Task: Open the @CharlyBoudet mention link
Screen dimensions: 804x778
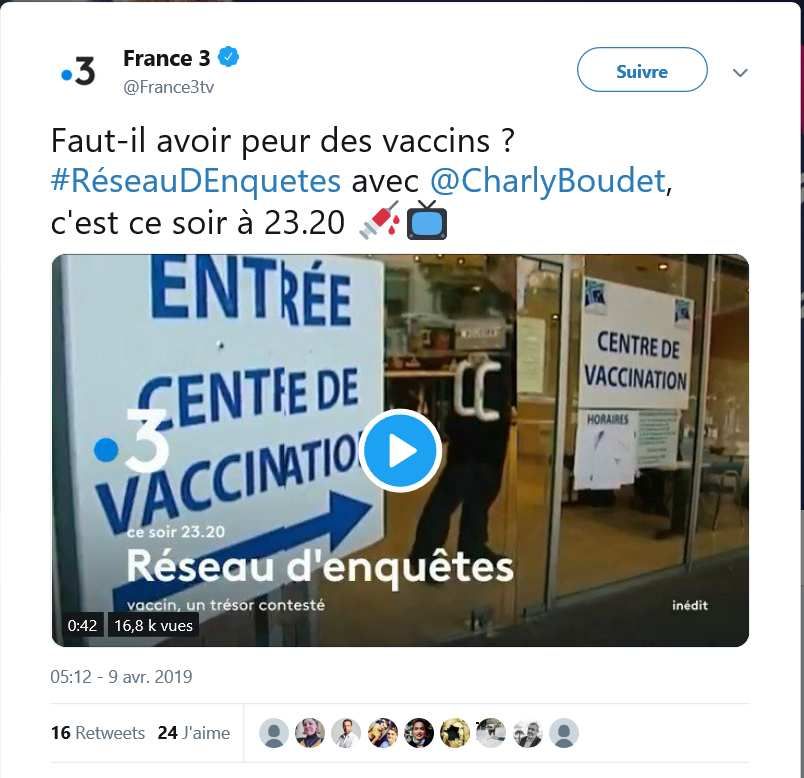Action: pos(547,181)
